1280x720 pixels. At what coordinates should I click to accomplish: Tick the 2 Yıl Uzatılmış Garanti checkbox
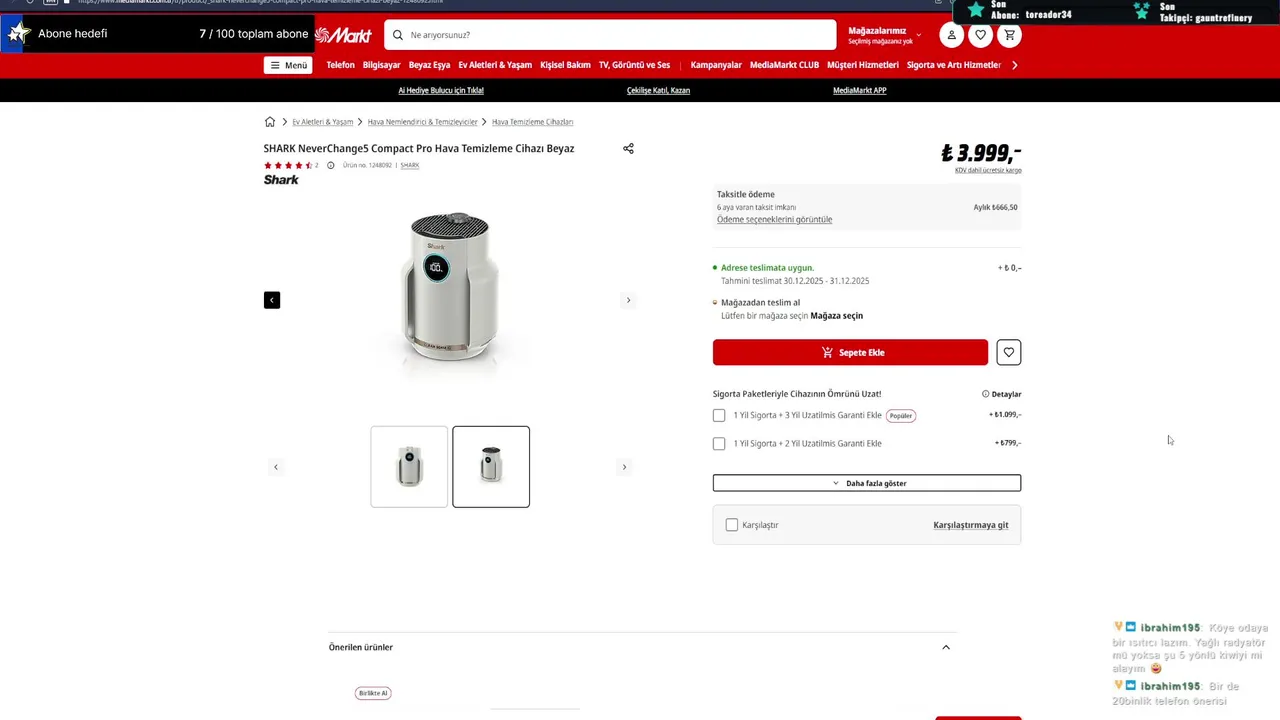click(719, 443)
